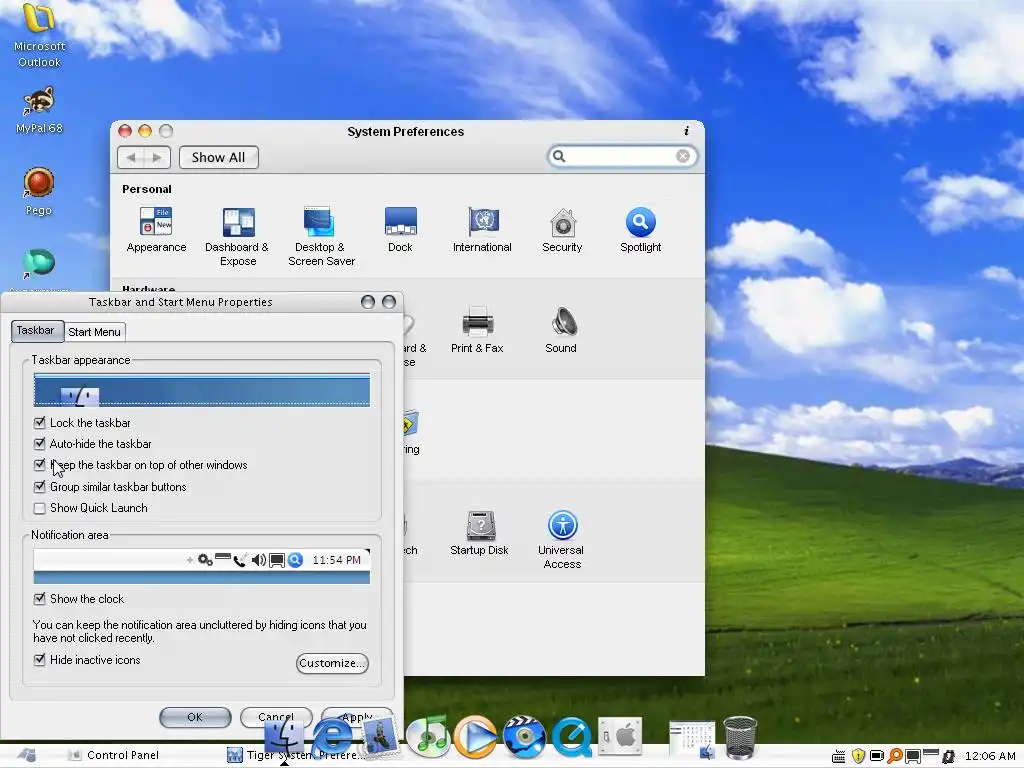Toggle Show the clock checkbox
This screenshot has width=1024, height=768.
coord(40,598)
